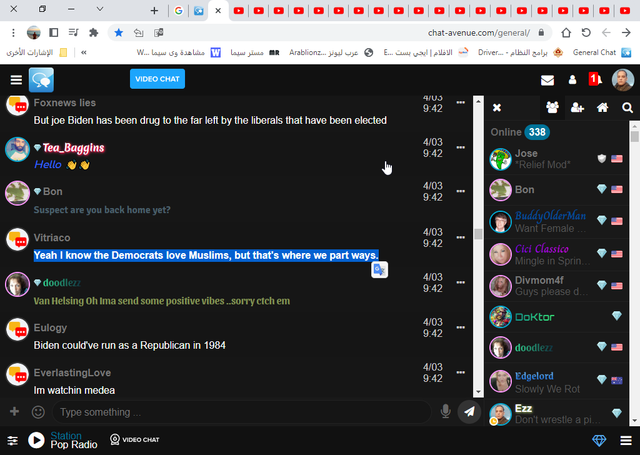The width and height of the screenshot is (640, 455).
Task: Start voice recording with microphone icon
Action: pyautogui.click(x=445, y=411)
